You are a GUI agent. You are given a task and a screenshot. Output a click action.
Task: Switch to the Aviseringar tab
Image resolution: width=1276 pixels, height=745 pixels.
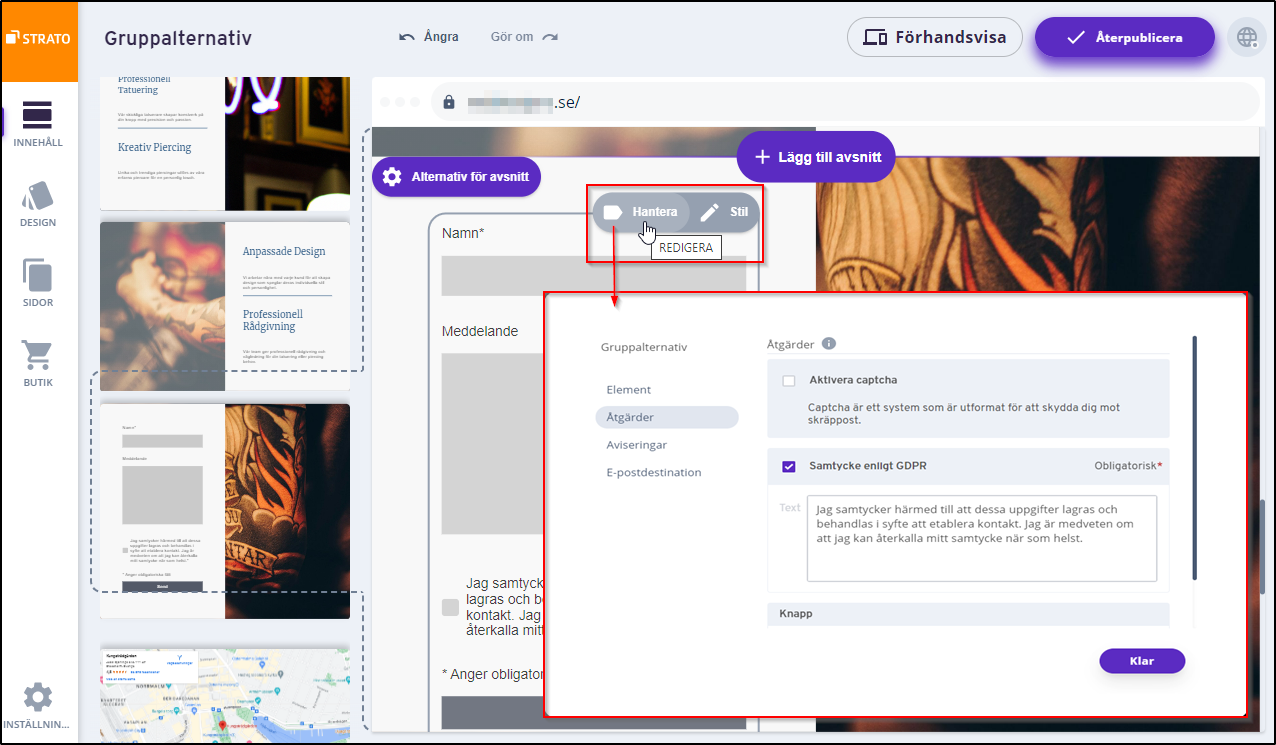pos(636,445)
